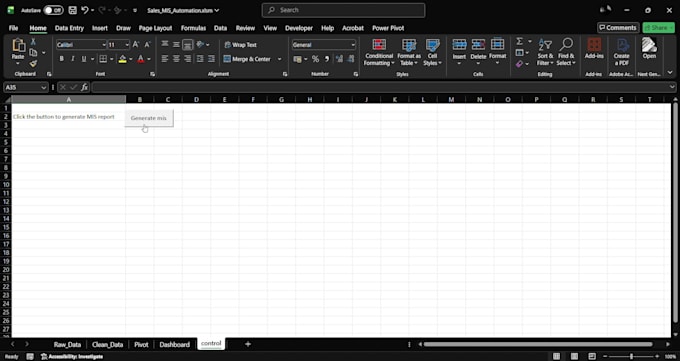The height and width of the screenshot is (361, 680).
Task: Expand Conditional Formatting menu
Action: [x=379, y=52]
